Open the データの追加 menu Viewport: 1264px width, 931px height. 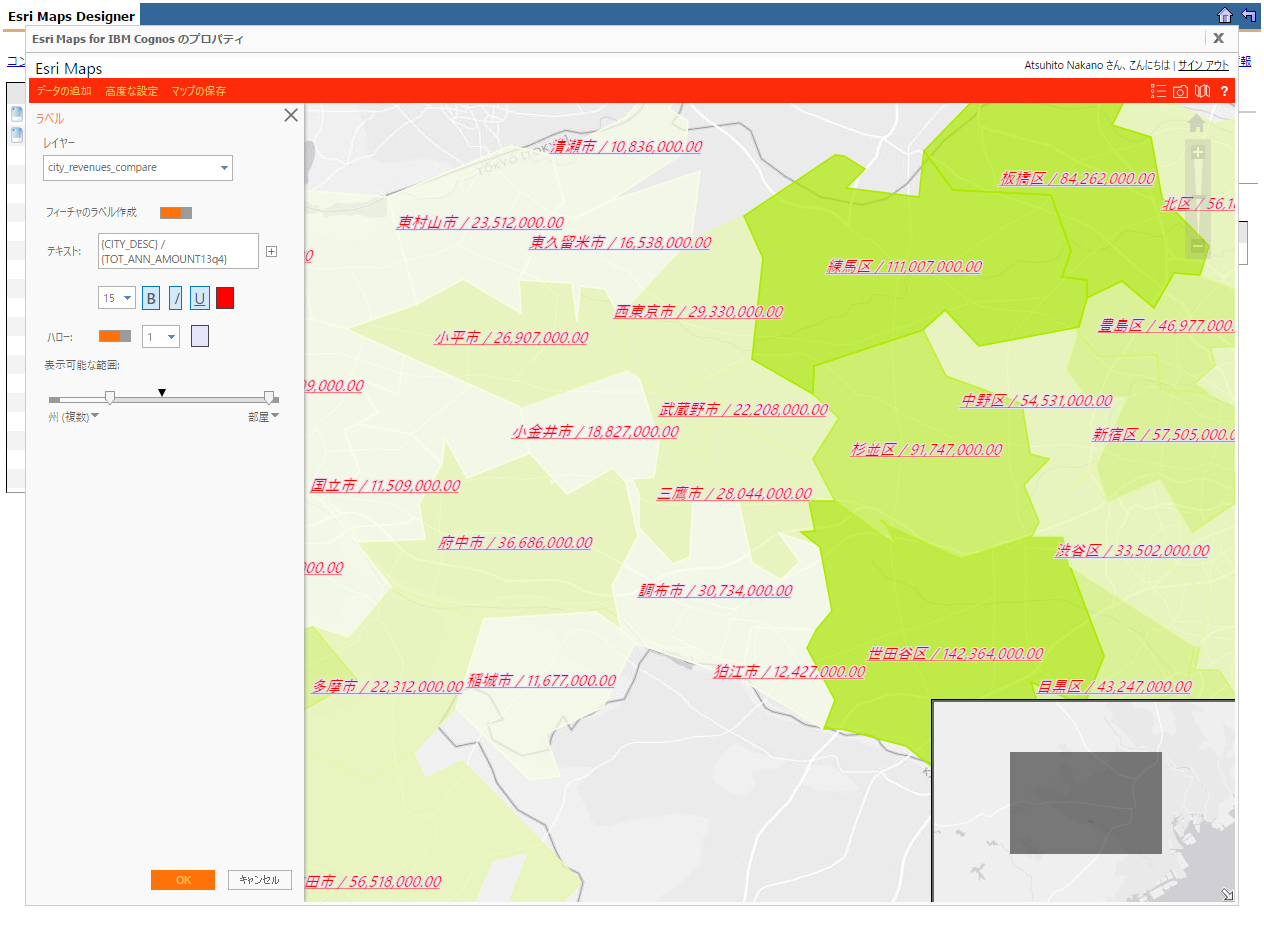click(64, 91)
